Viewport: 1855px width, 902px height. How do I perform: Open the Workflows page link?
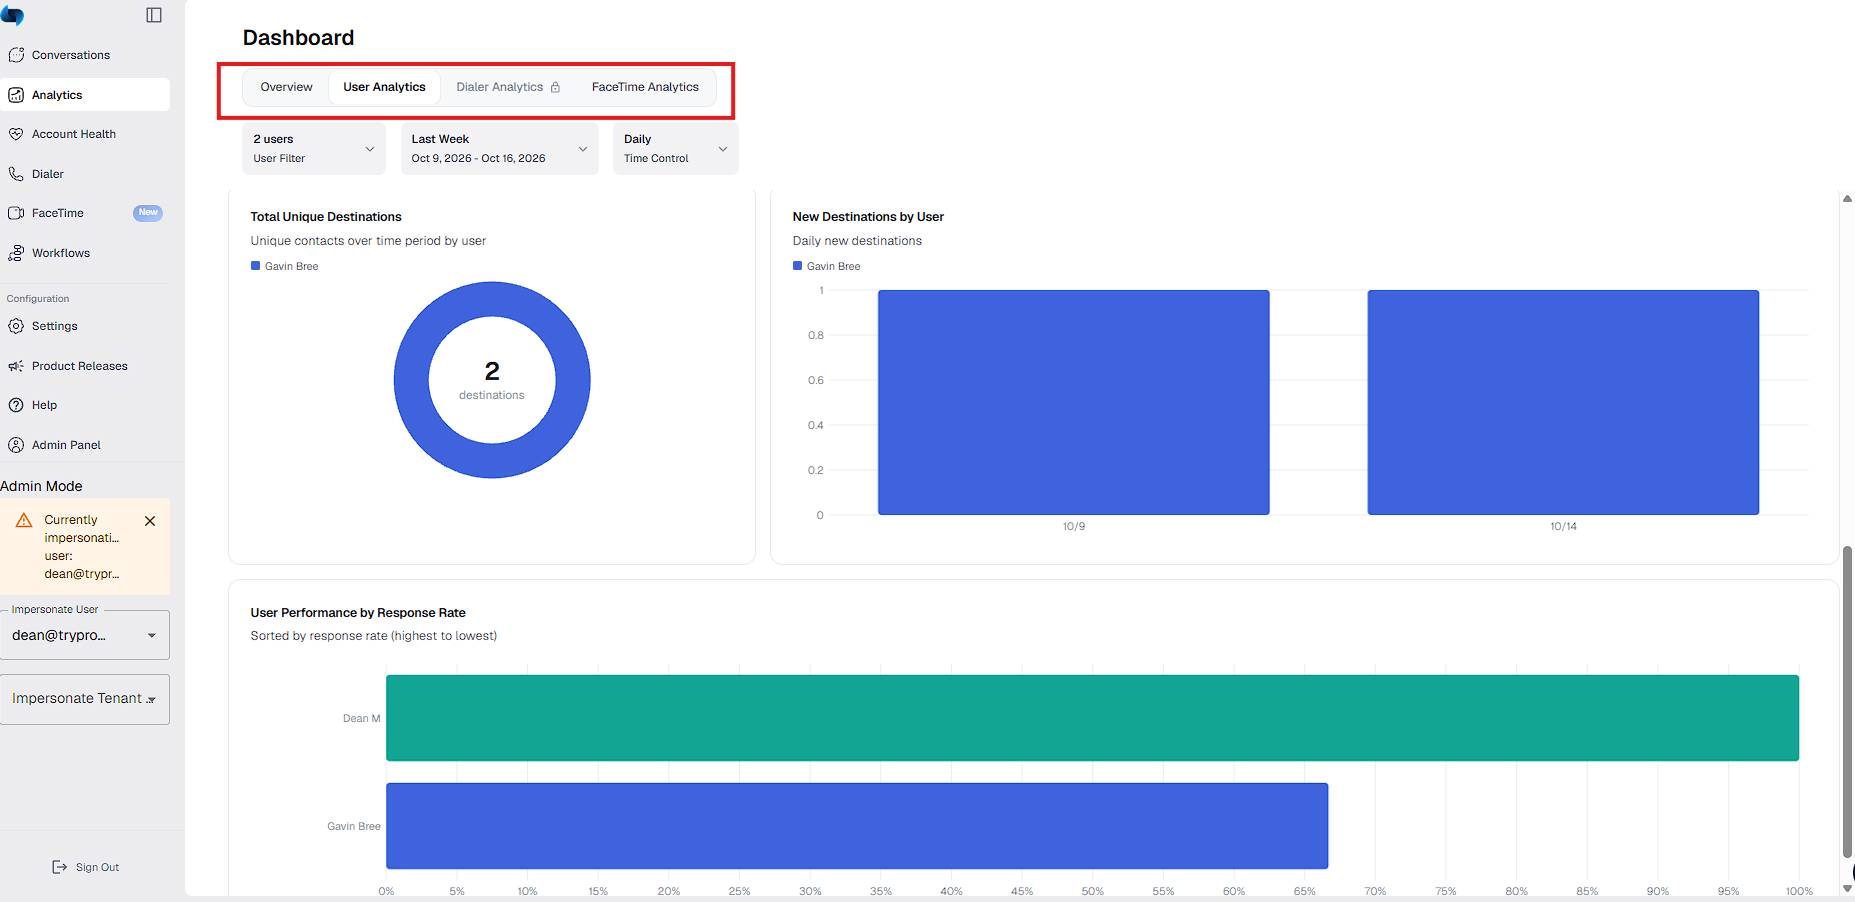pyautogui.click(x=61, y=253)
